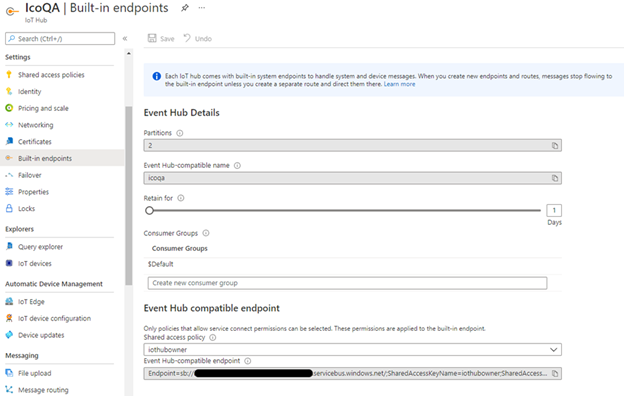Go to Pricing and scale
624x396 pixels.
click(43, 108)
